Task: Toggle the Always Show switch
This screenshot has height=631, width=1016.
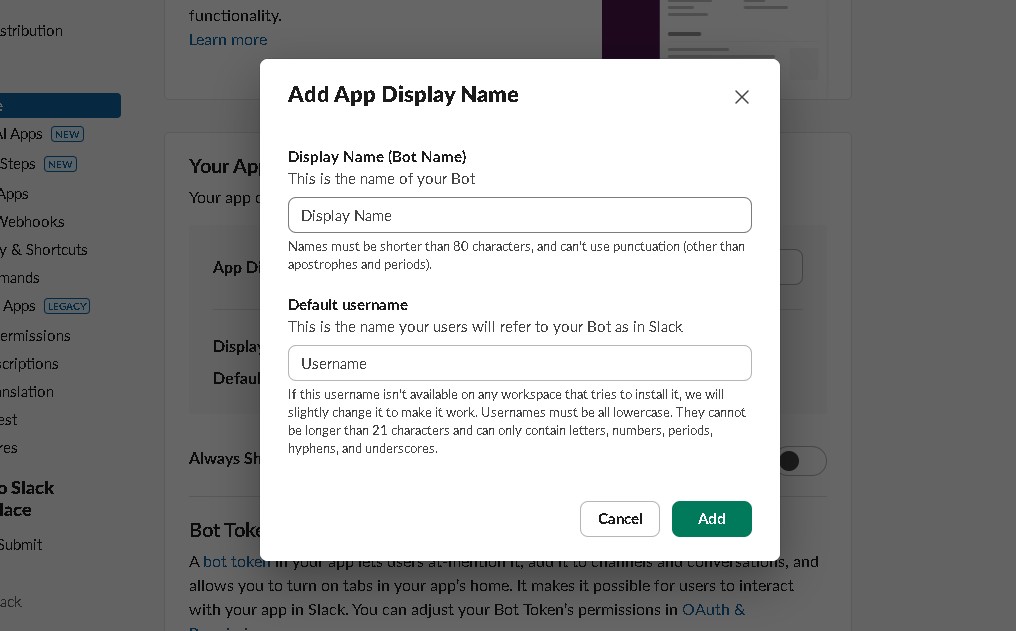Action: (x=802, y=461)
